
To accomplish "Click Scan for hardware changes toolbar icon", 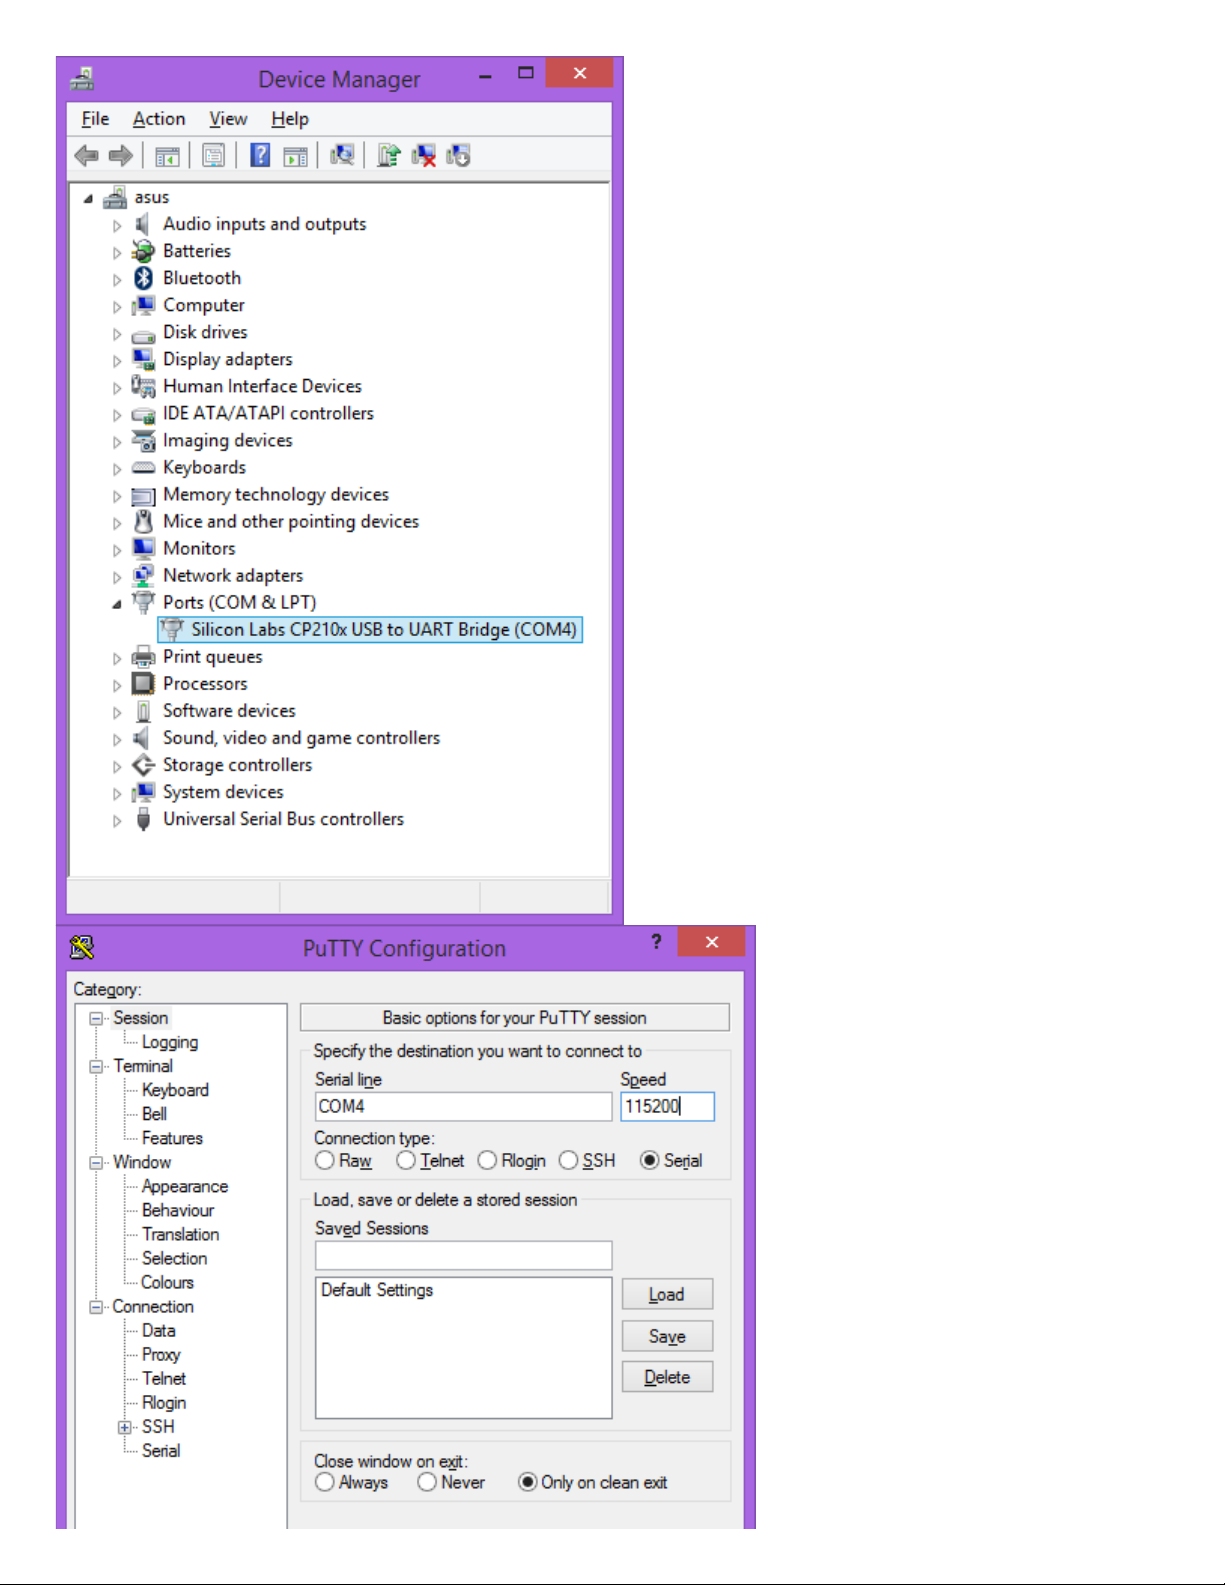I will pos(342,156).
